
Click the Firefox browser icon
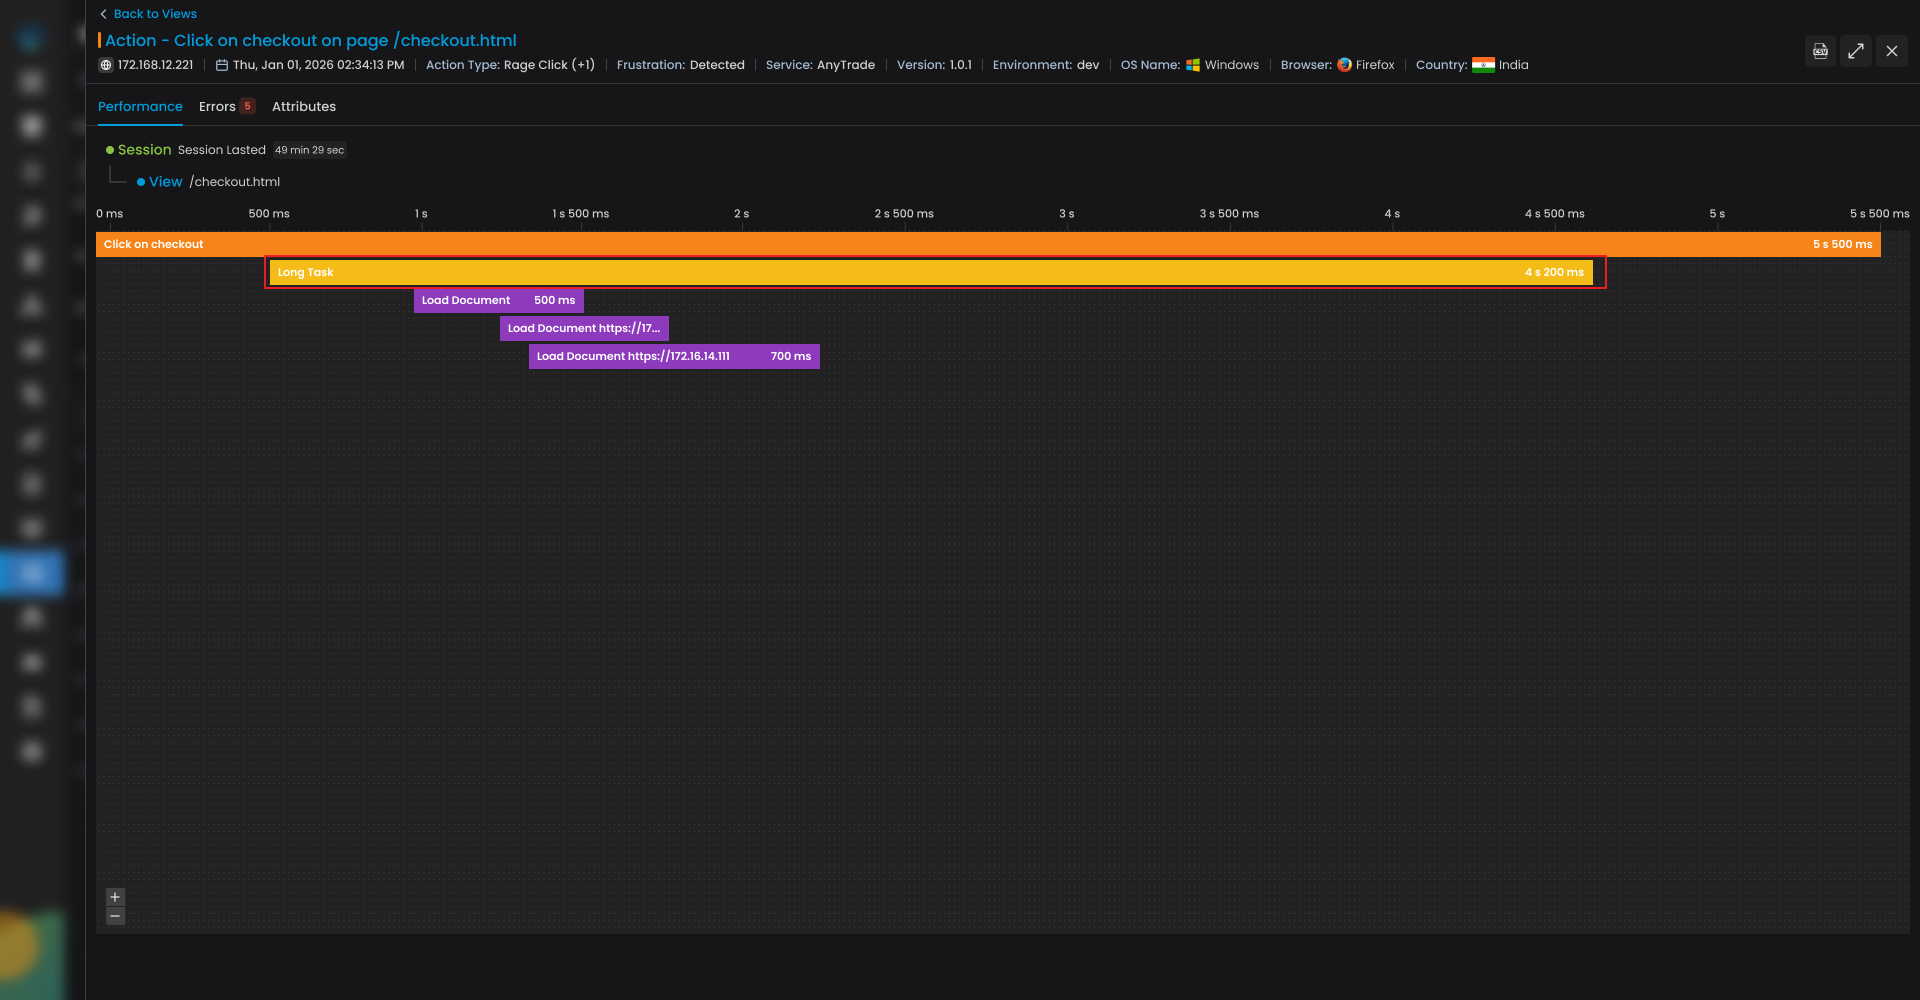click(1344, 65)
